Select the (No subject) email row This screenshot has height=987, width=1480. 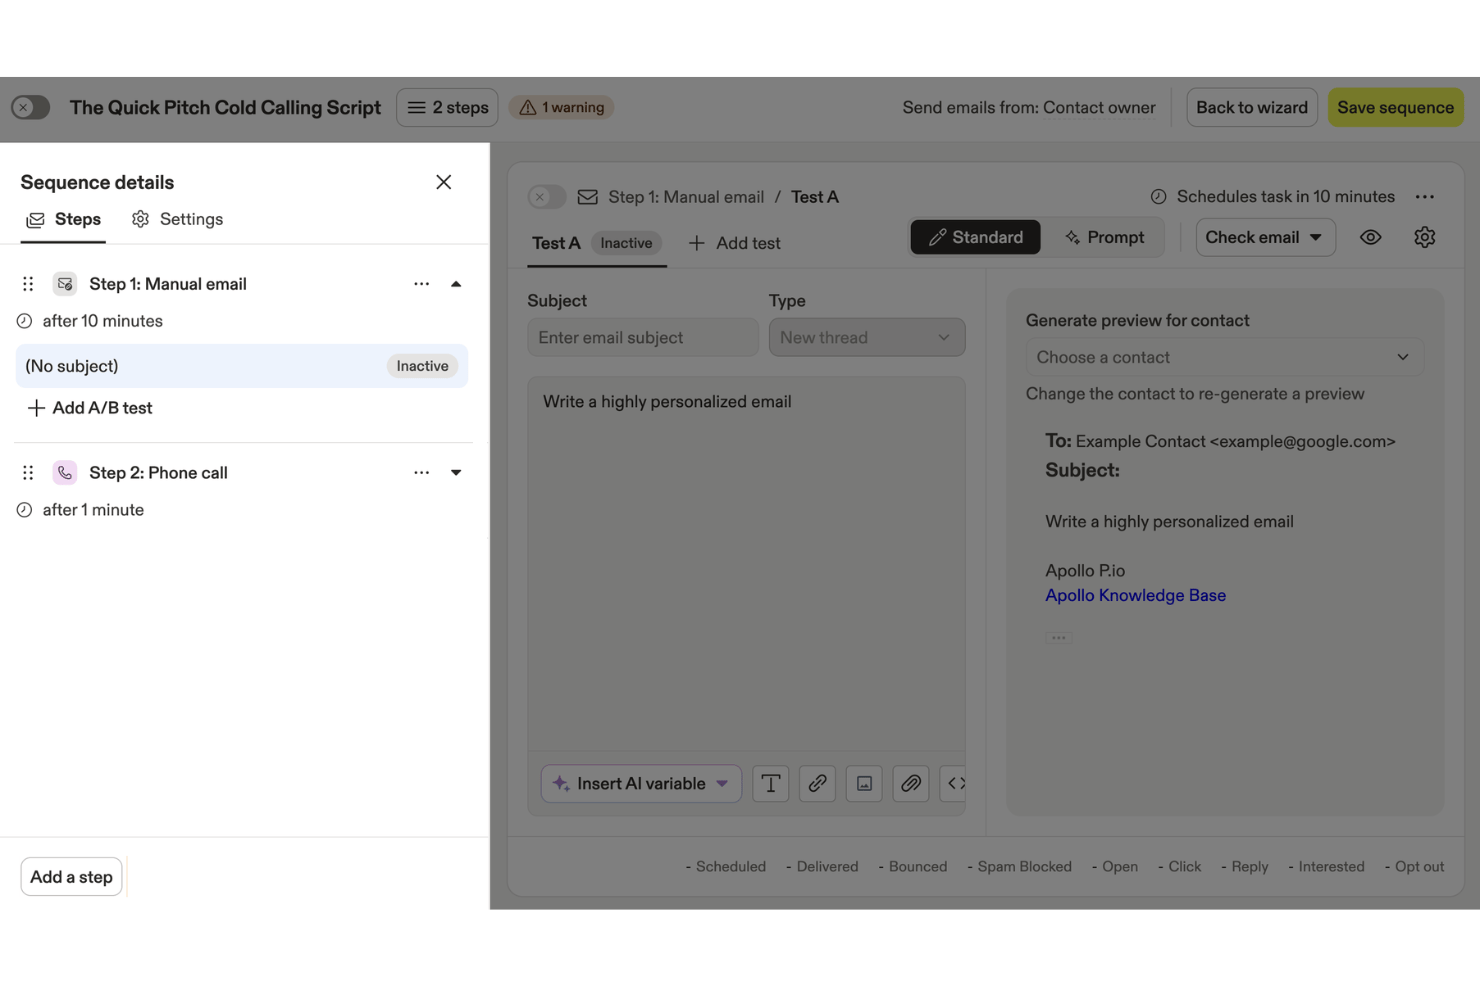[242, 366]
